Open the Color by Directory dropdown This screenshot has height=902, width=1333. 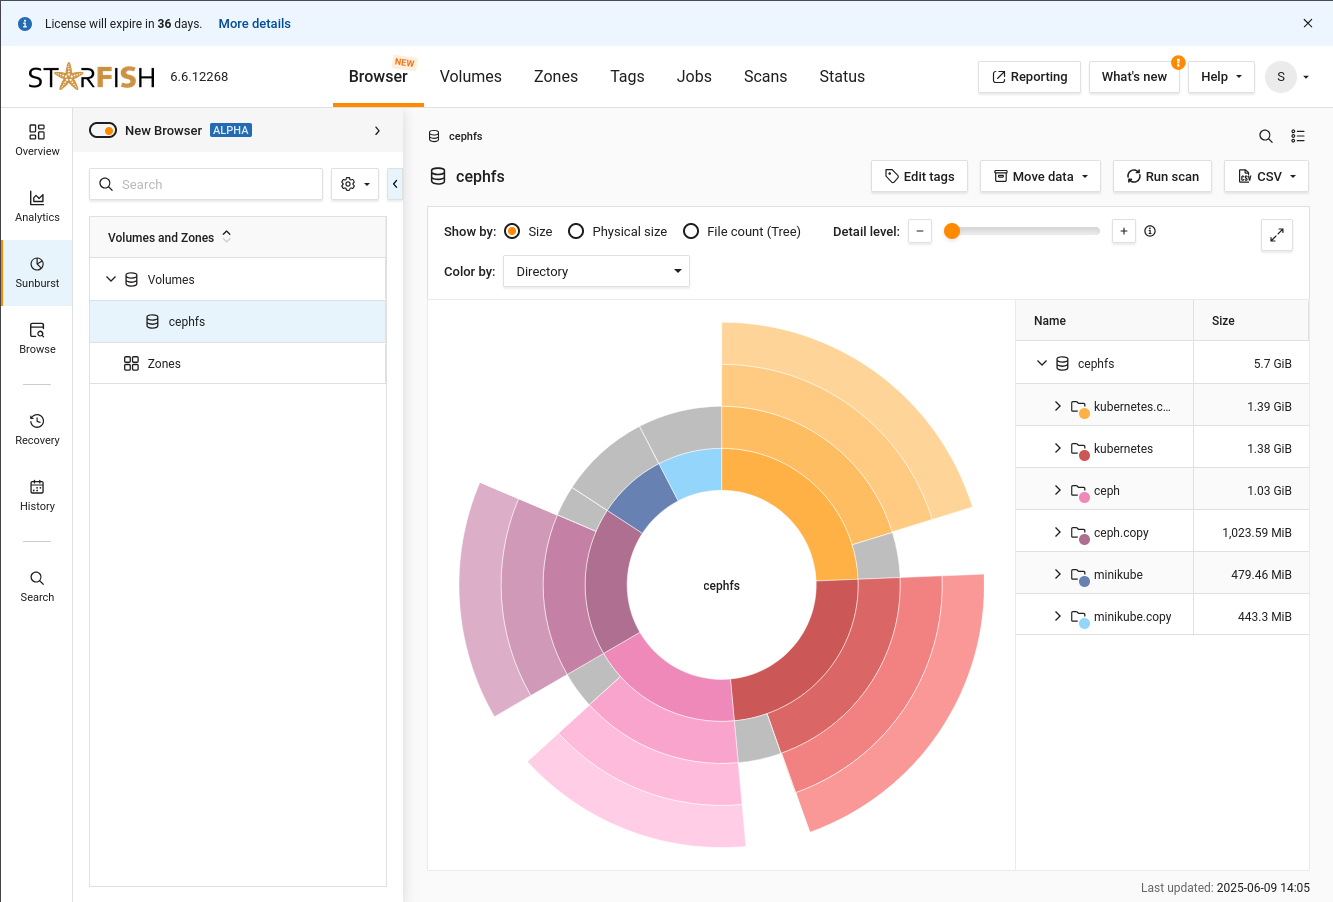[596, 271]
